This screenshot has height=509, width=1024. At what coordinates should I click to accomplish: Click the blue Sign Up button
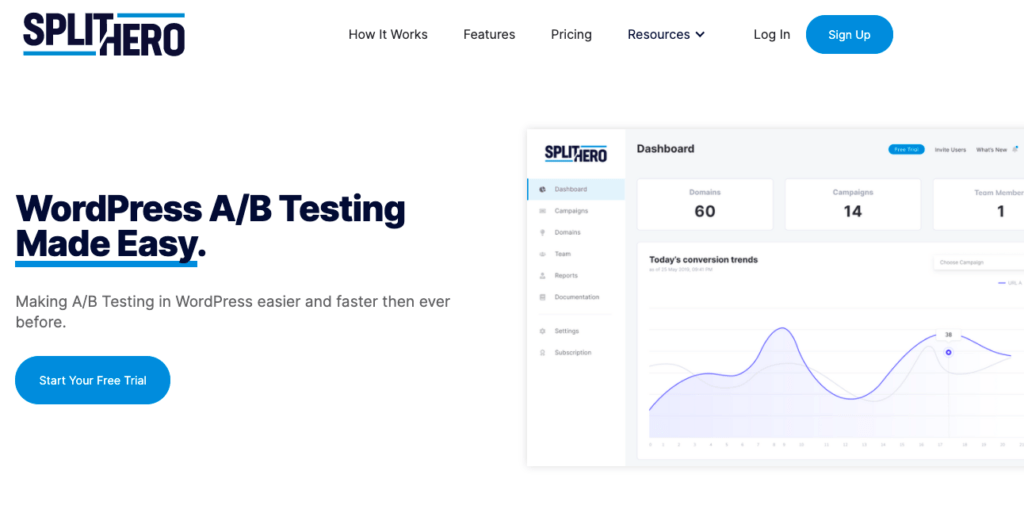coord(849,35)
